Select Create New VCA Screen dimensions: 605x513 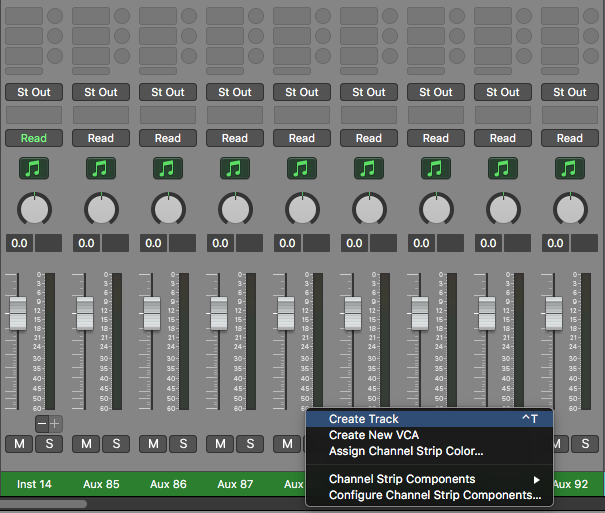coord(429,435)
